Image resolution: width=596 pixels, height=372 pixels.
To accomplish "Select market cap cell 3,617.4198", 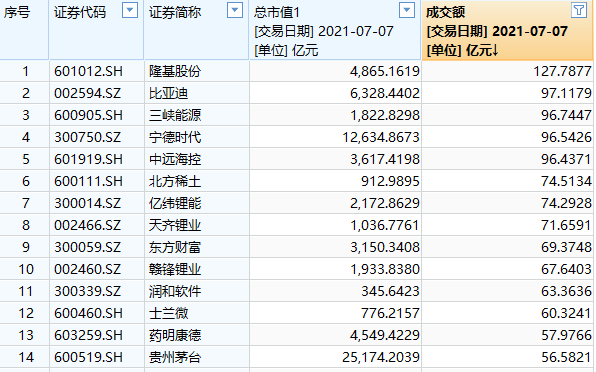I will (x=335, y=159).
